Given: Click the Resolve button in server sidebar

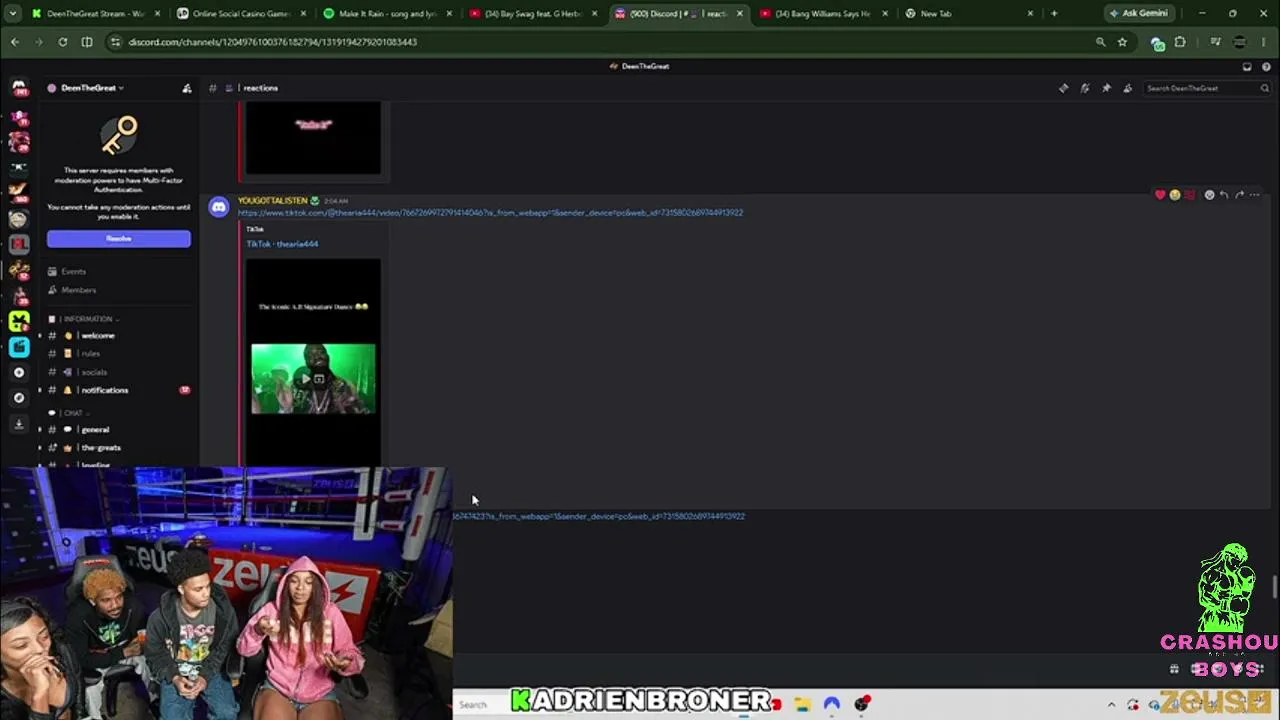Looking at the screenshot, I should point(118,239).
